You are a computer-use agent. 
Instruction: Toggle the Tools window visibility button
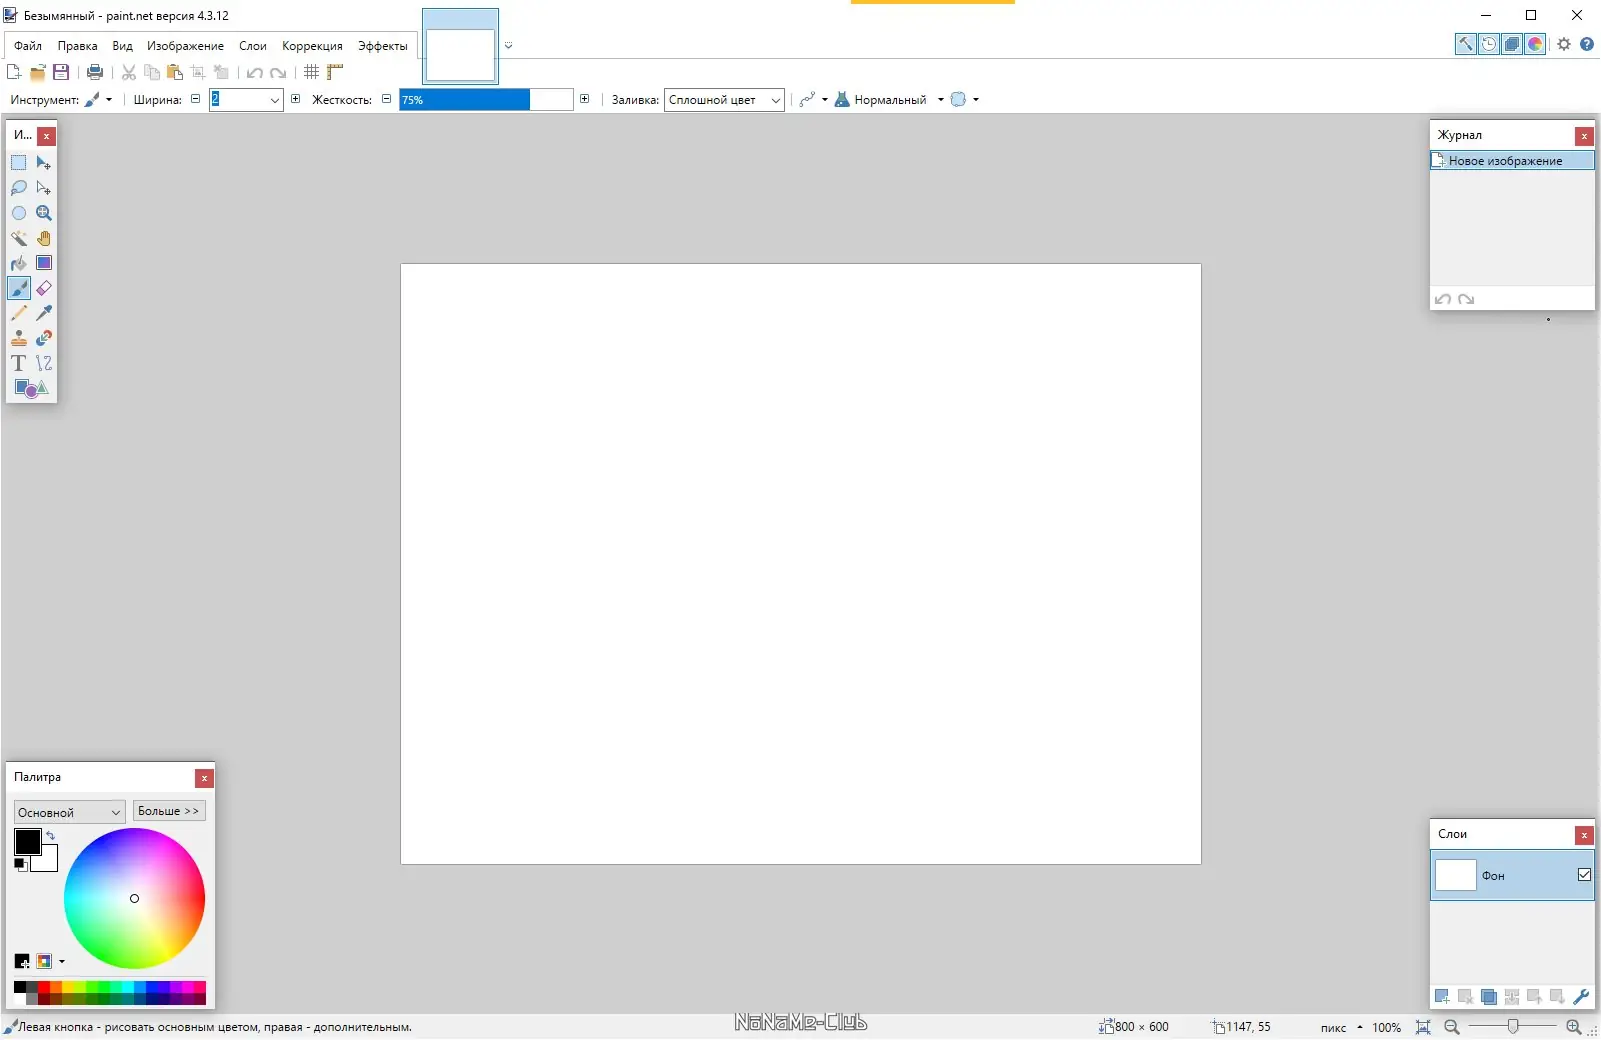pyautogui.click(x=1465, y=44)
